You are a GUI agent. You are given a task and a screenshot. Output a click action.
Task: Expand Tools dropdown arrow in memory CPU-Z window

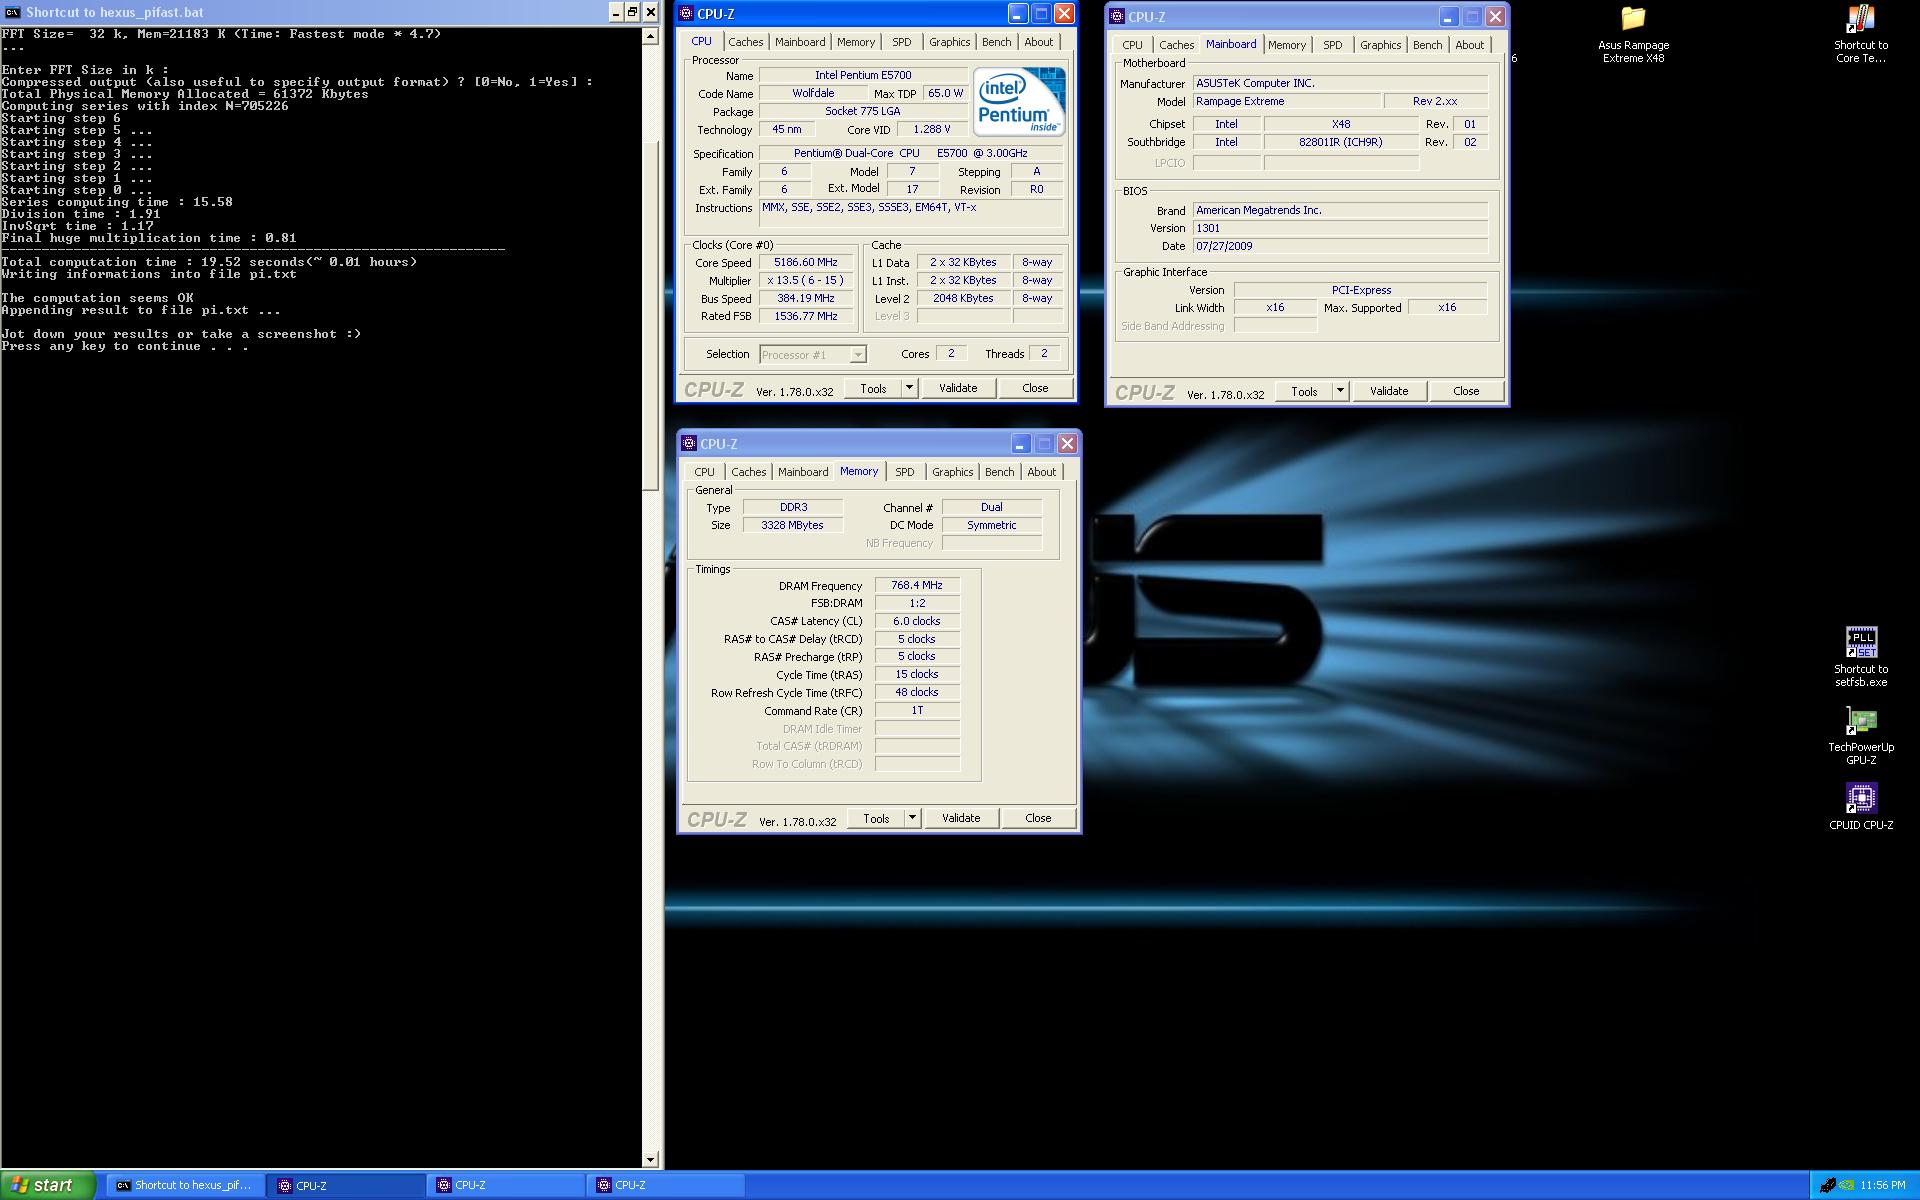point(912,818)
